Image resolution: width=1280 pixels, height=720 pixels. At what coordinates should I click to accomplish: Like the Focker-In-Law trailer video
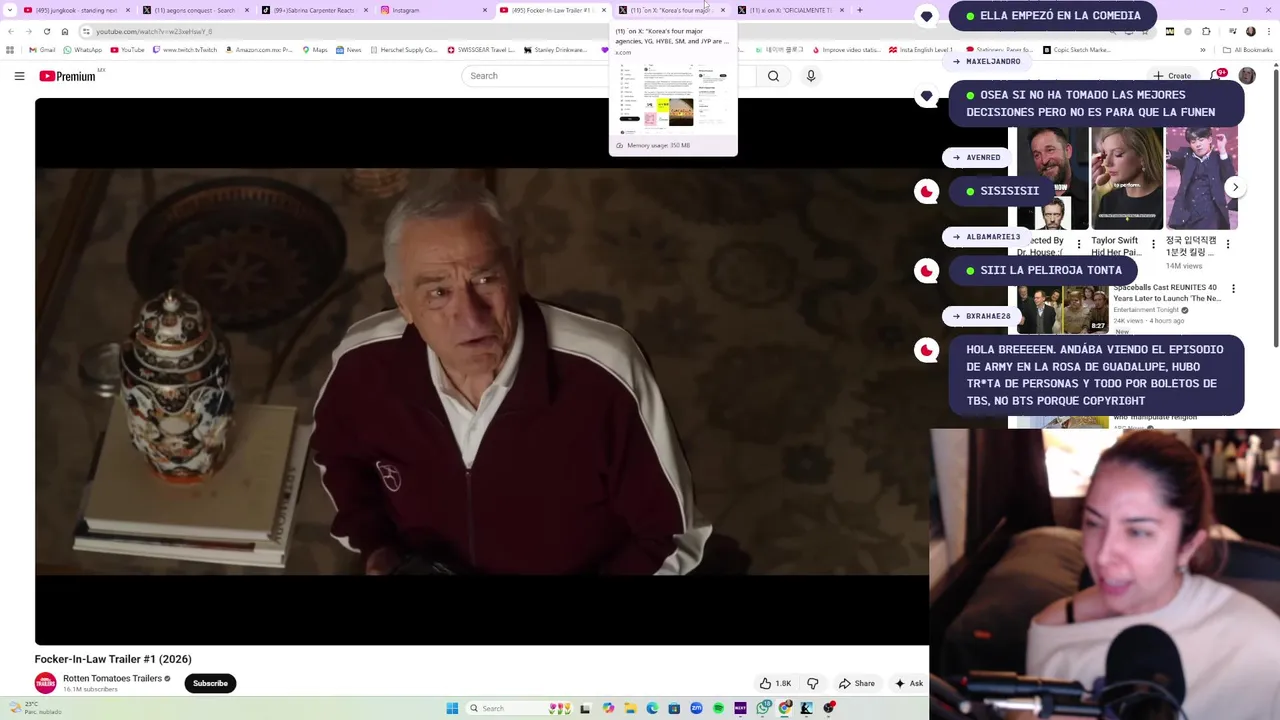pos(775,683)
